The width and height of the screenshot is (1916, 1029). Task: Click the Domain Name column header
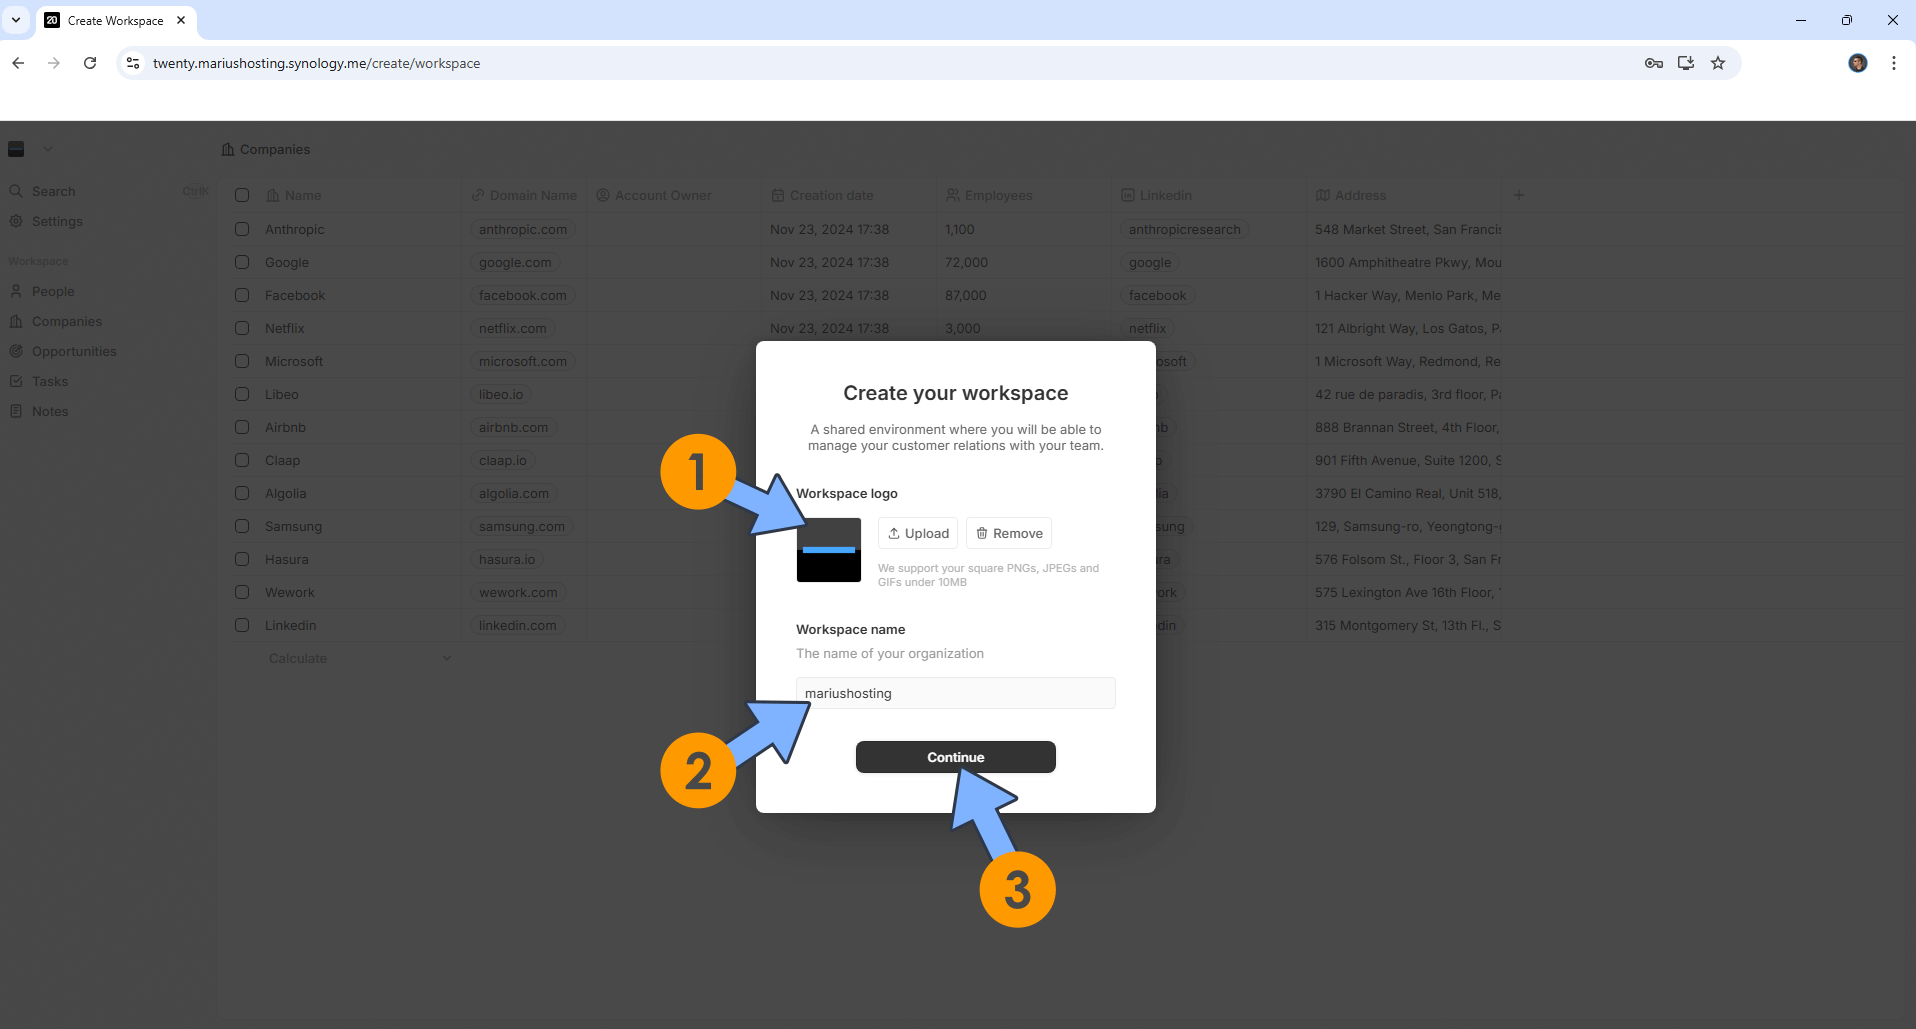click(x=525, y=195)
